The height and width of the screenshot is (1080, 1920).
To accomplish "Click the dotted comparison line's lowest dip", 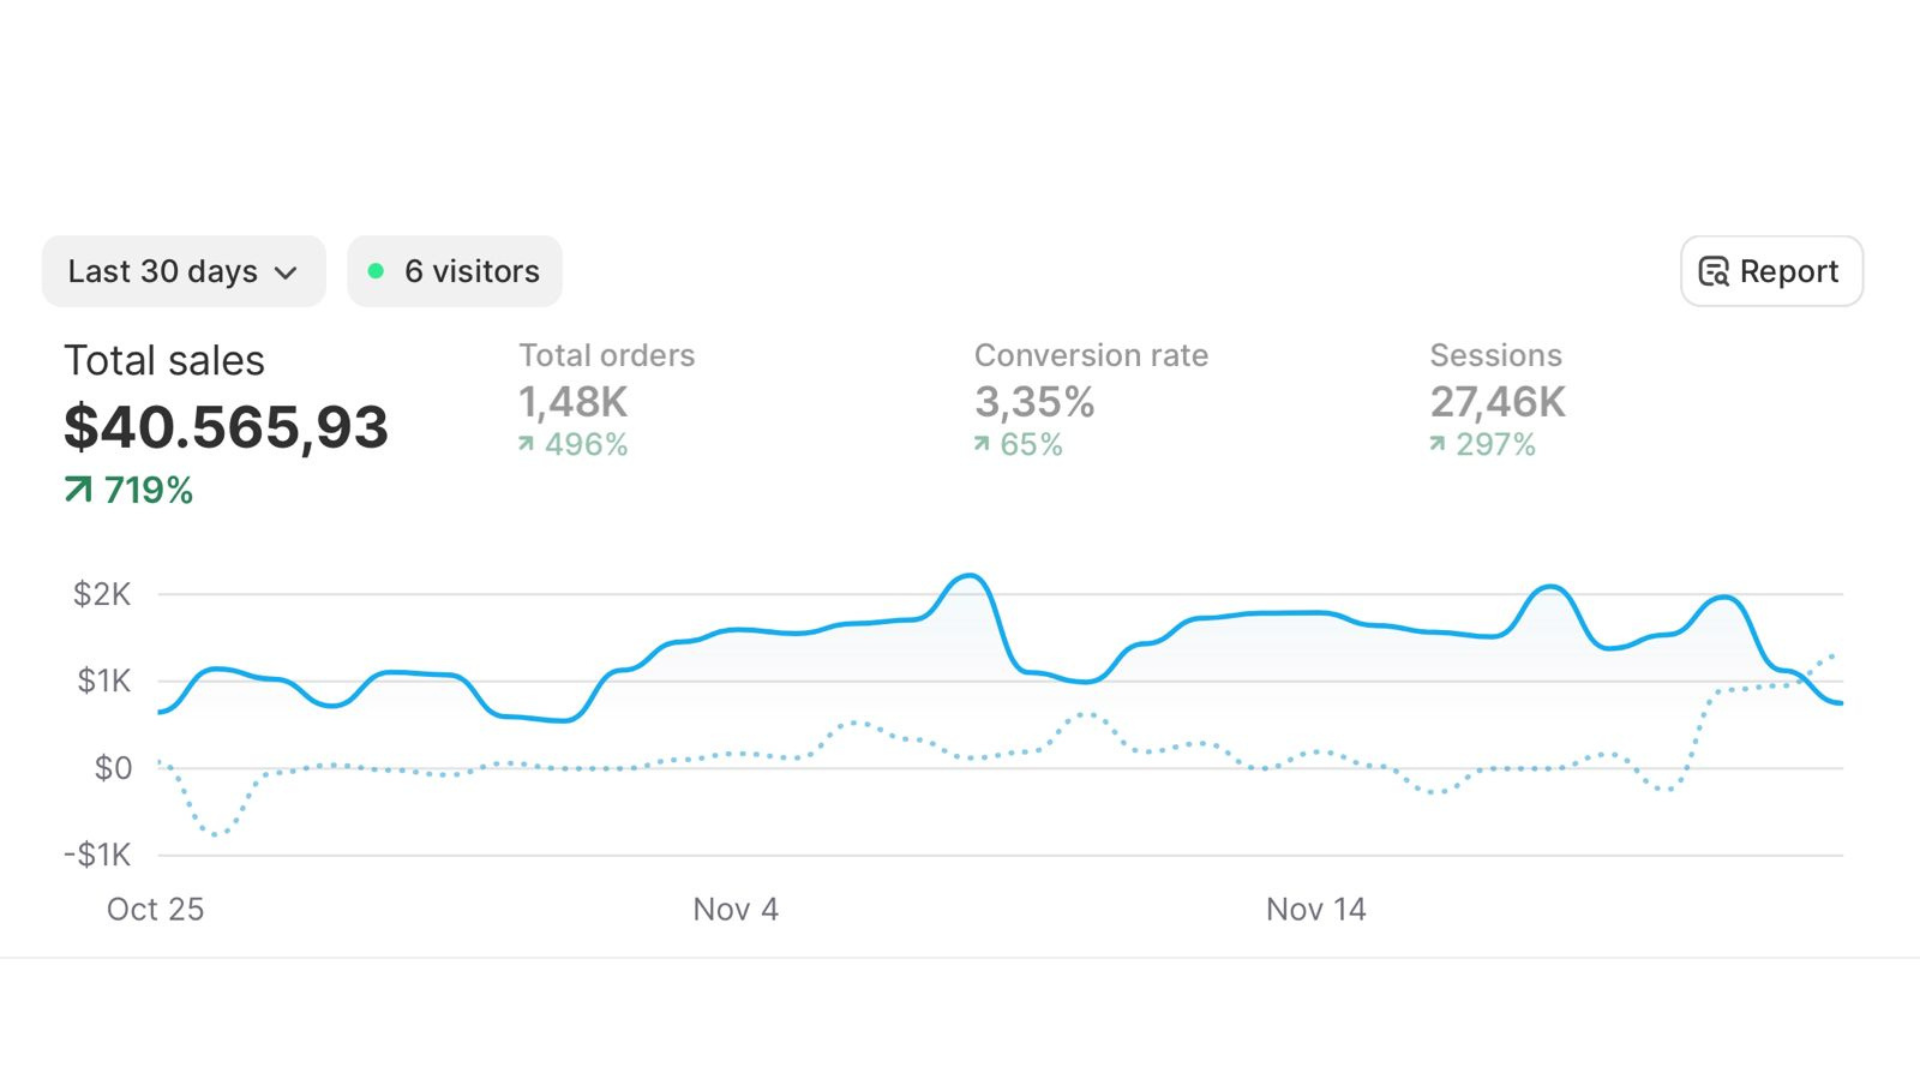I will [x=218, y=833].
